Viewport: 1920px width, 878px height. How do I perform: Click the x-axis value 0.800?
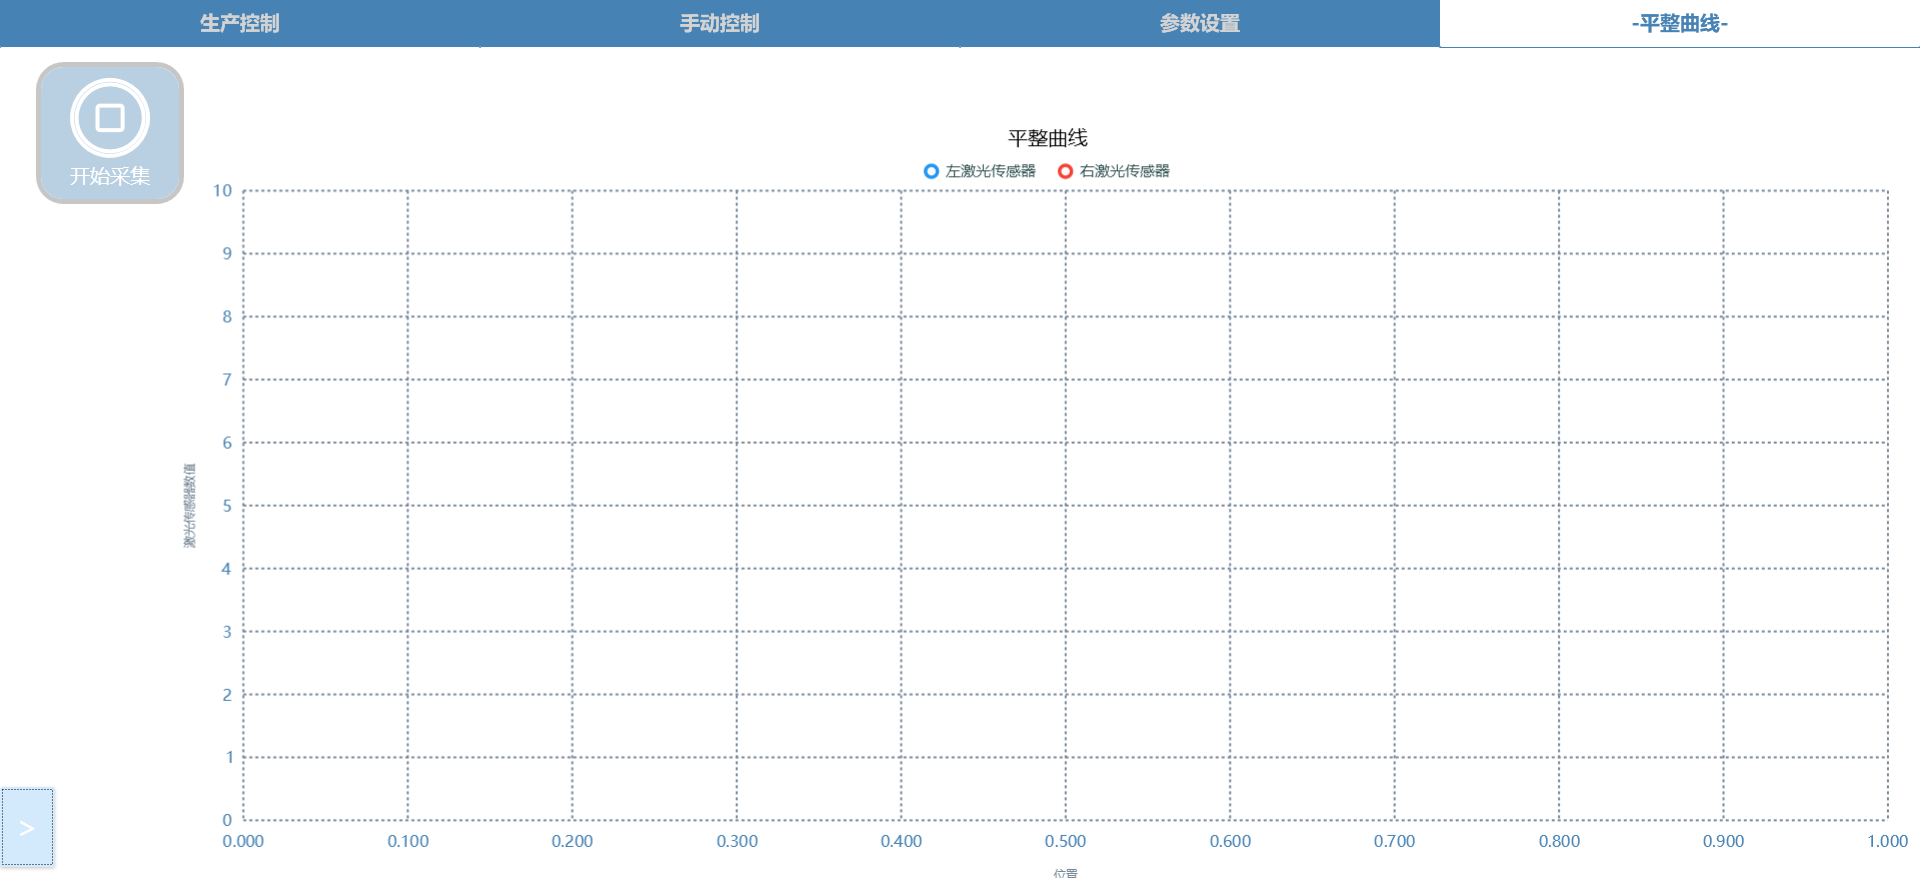coord(1559,841)
